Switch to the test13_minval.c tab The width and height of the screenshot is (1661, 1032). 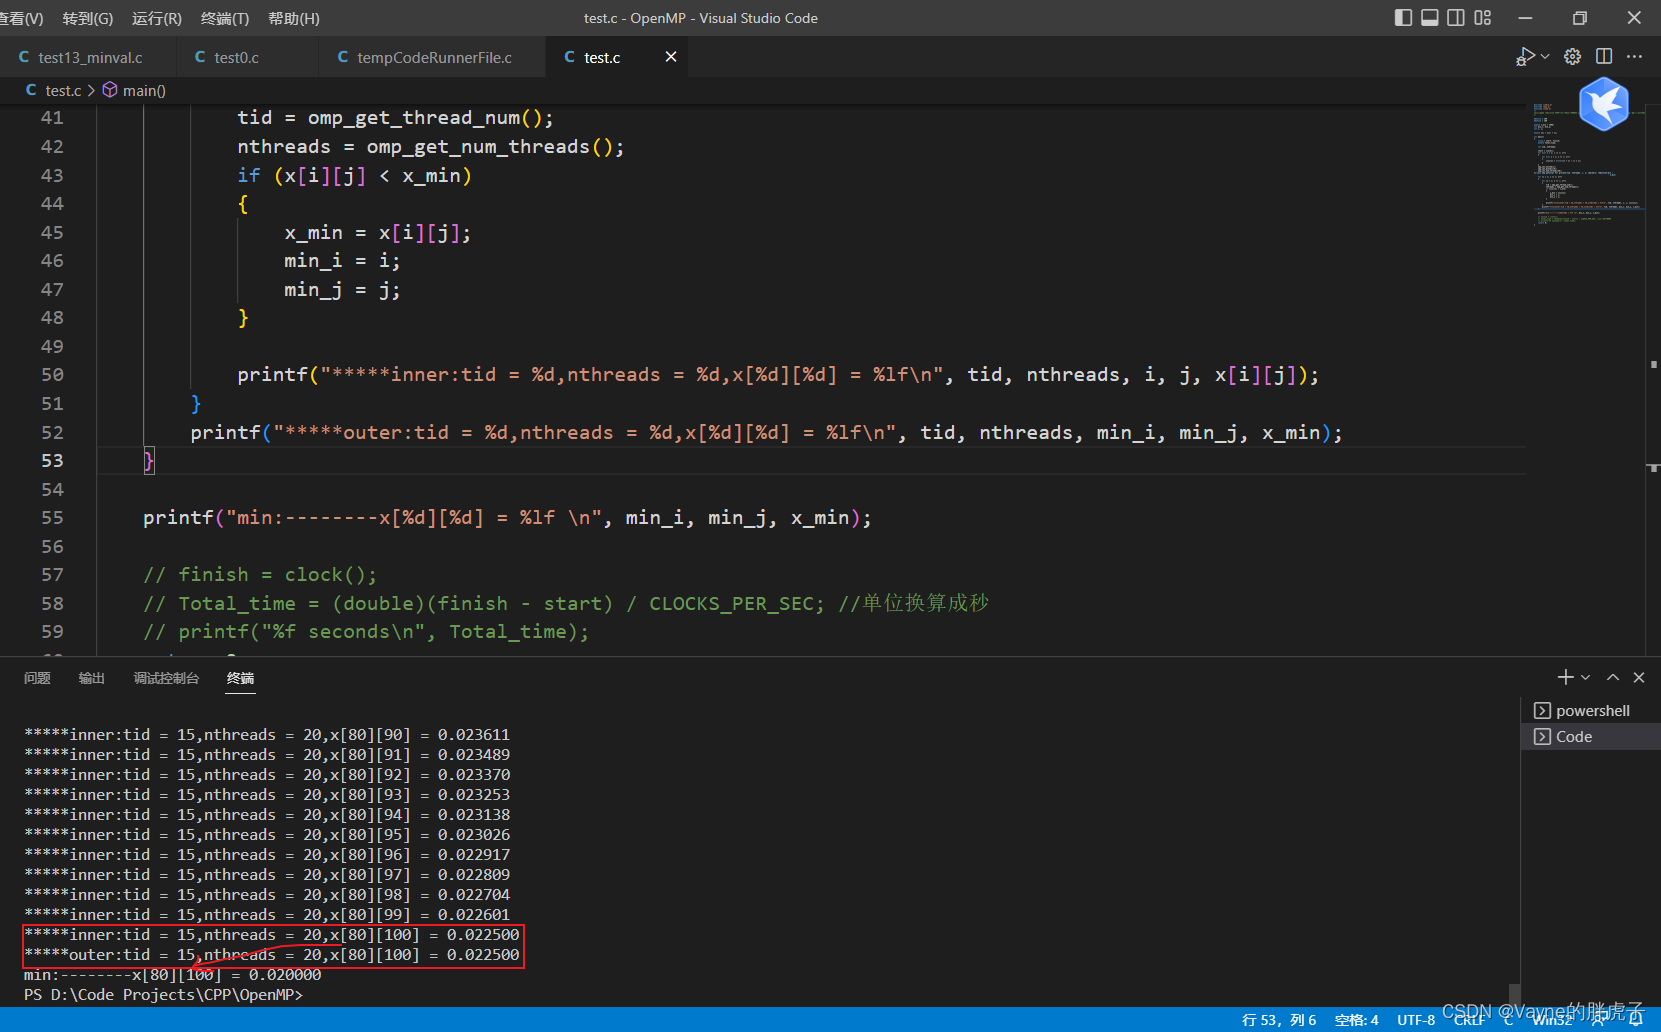(x=89, y=57)
